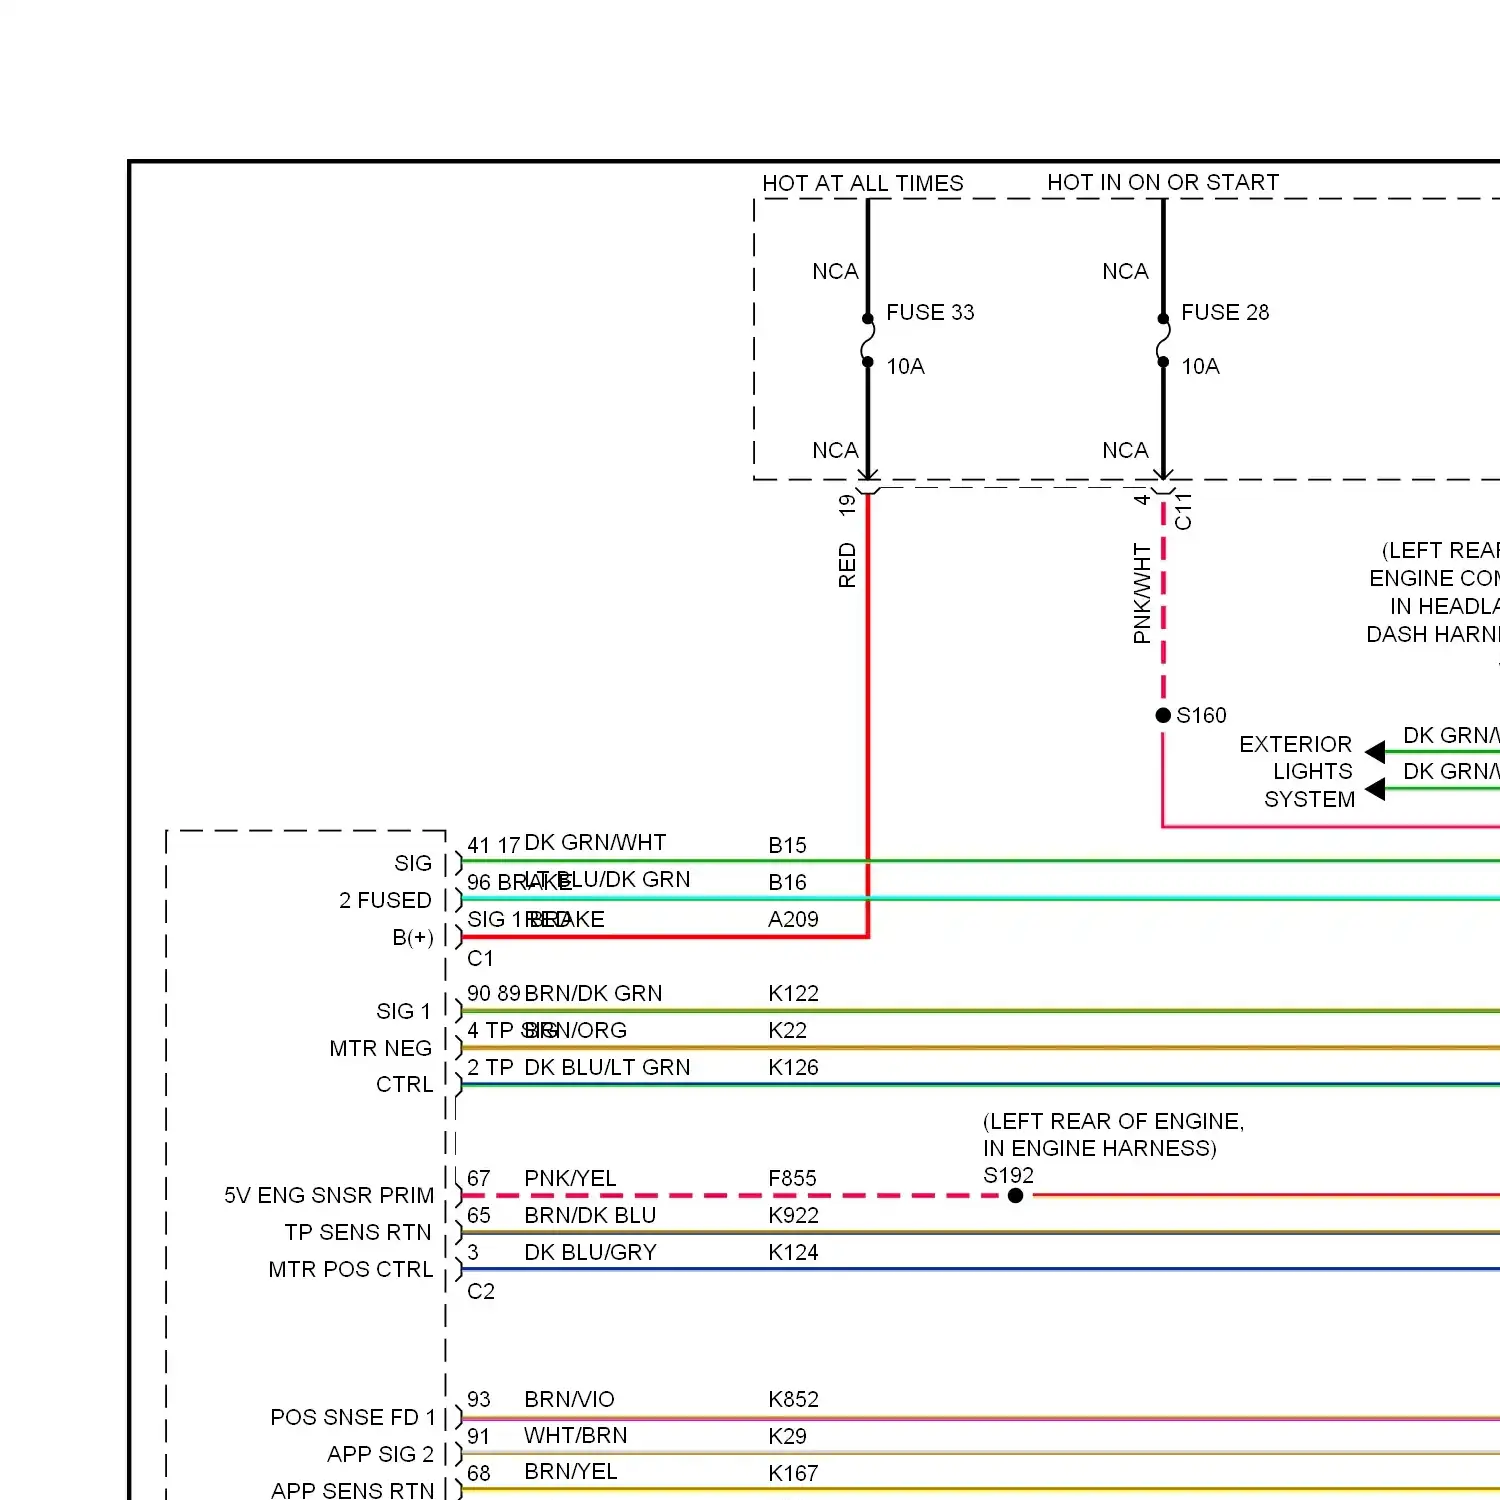The height and width of the screenshot is (1500, 1500).
Task: Click pin number 93
Action: tap(479, 1399)
